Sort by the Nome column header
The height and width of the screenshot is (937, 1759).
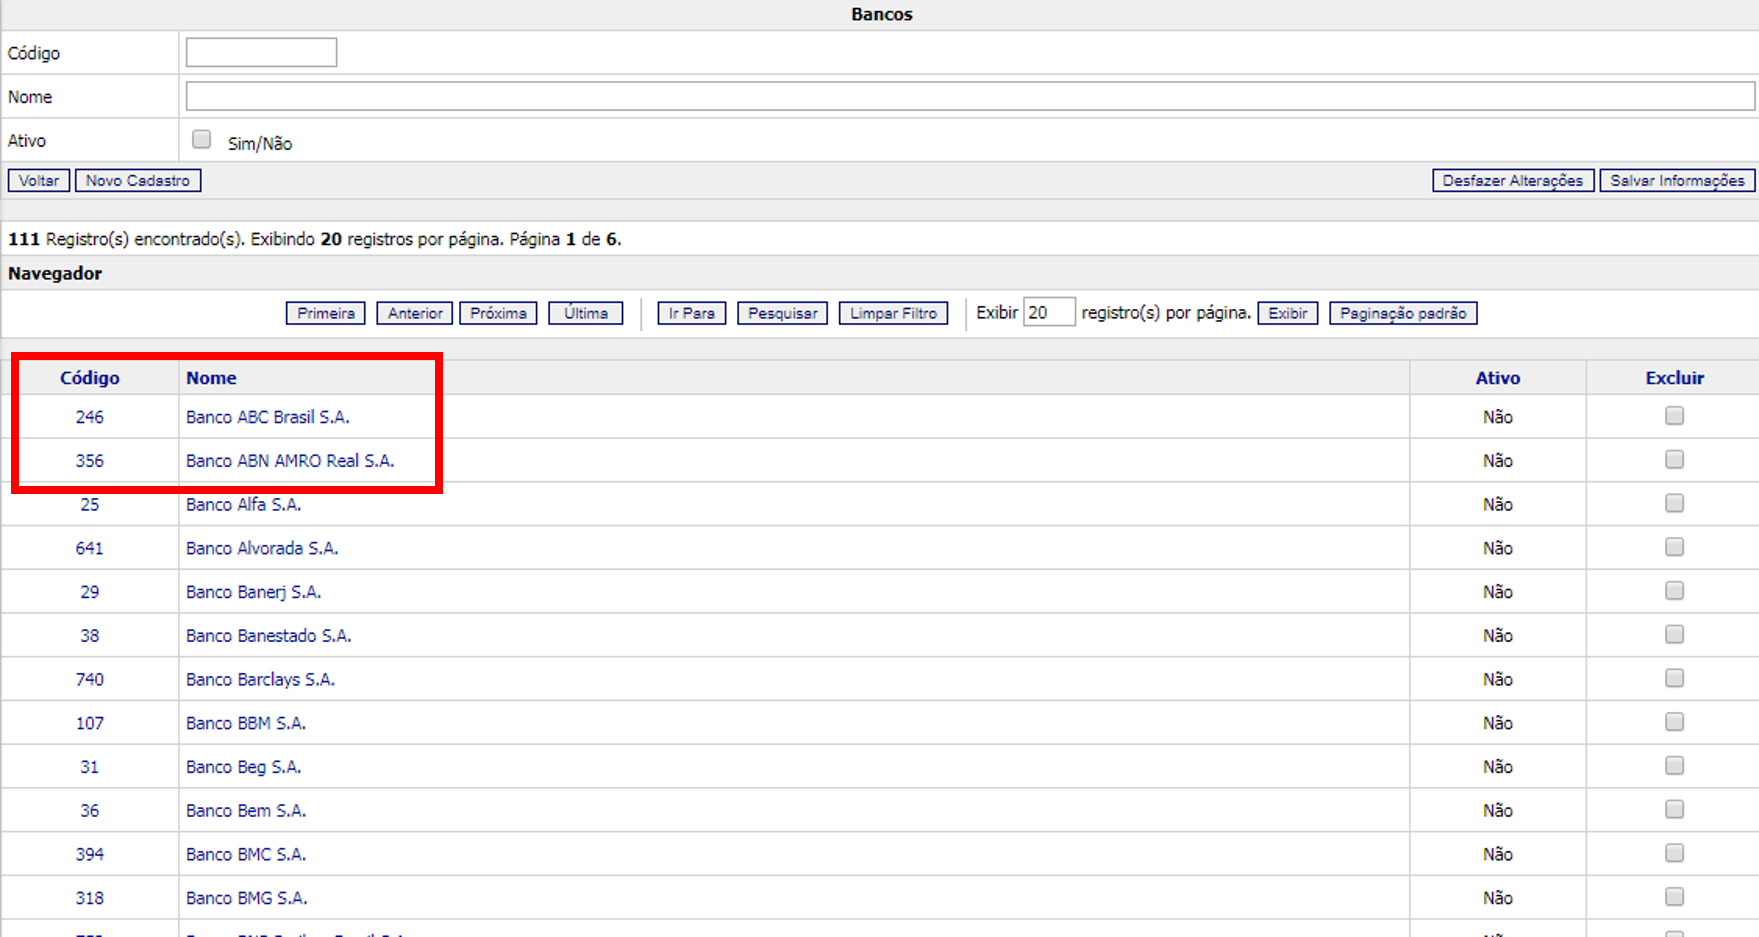(x=211, y=378)
